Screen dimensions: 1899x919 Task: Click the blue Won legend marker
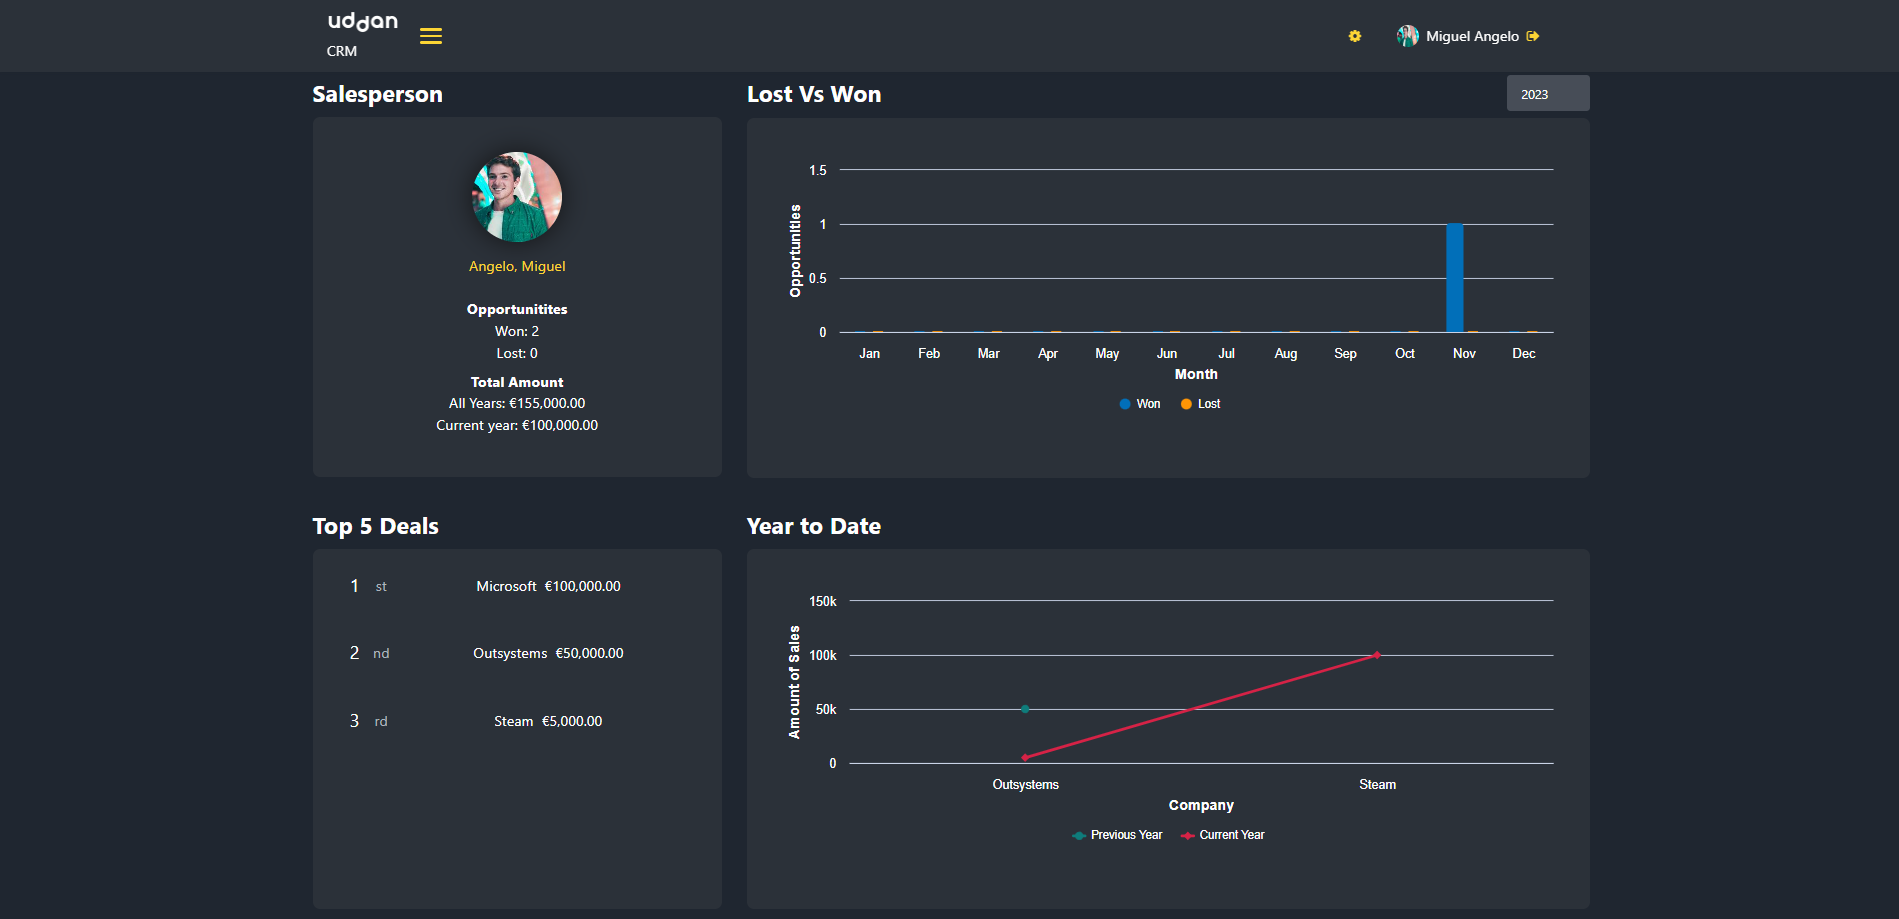[1125, 404]
